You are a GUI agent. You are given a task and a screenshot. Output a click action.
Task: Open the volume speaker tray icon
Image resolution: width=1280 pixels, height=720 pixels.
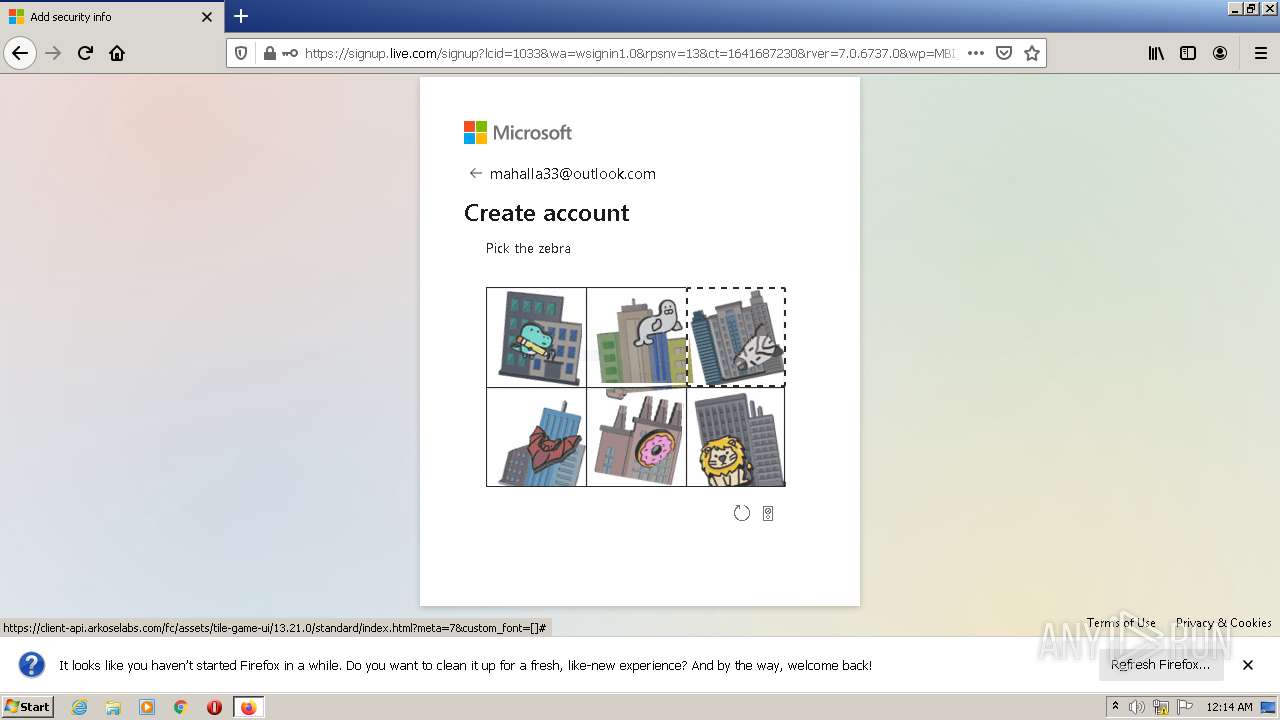1138,707
